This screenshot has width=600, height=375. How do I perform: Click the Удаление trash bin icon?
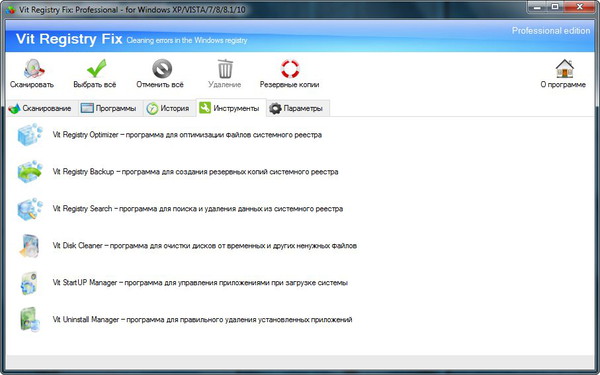225,69
